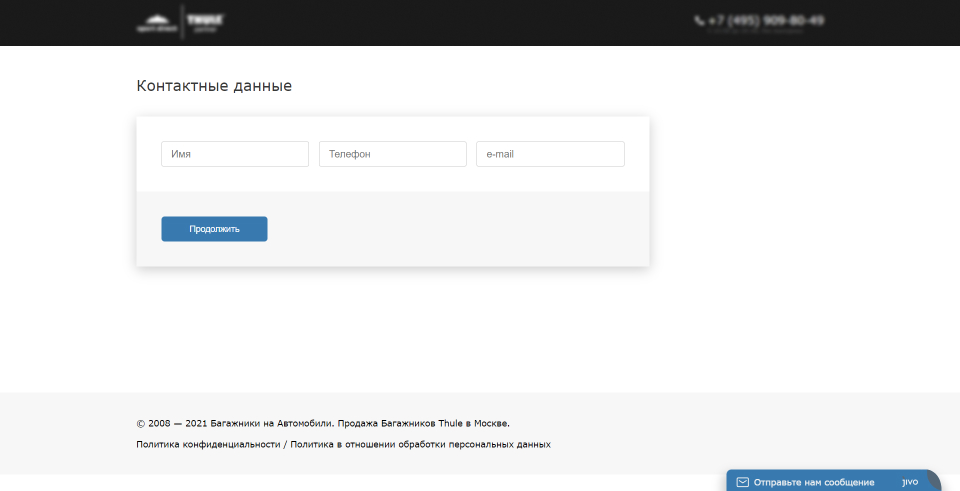Screen dimensions: 960x491
Task: Click the Контактные данные page heading
Action: [x=214, y=86]
